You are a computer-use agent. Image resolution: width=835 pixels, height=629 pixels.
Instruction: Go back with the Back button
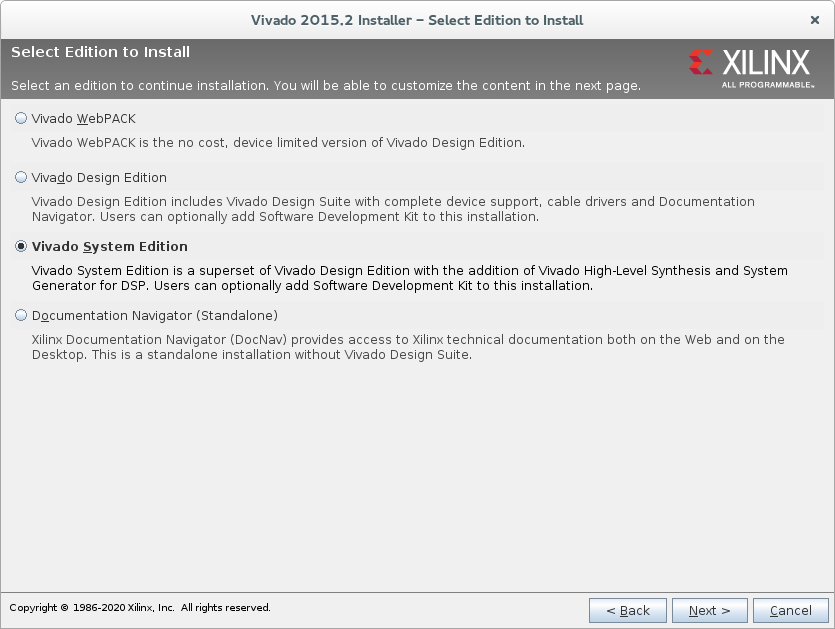[x=628, y=610]
